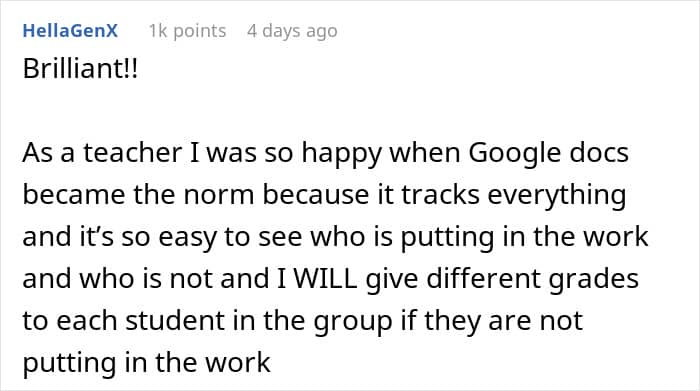Open the 4 days ago timestamp permalink
Image resolution: width=700 pixels, height=391 pixels.
292,31
